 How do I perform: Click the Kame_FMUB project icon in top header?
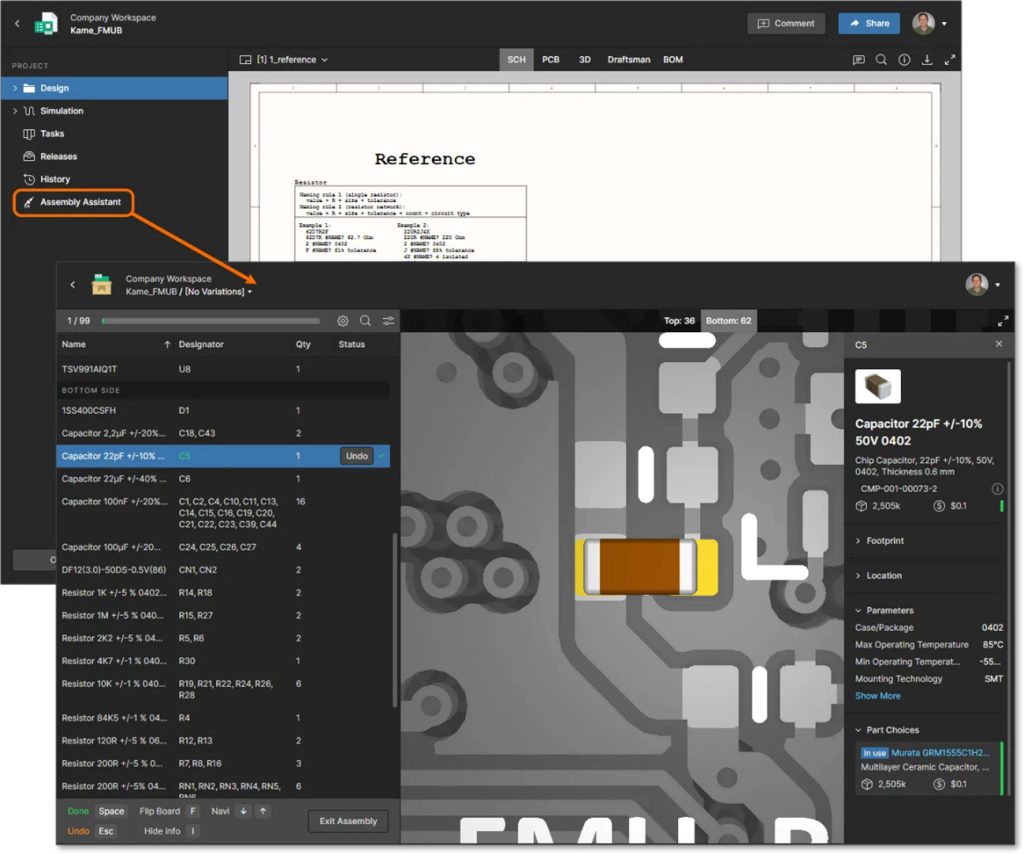tap(46, 24)
